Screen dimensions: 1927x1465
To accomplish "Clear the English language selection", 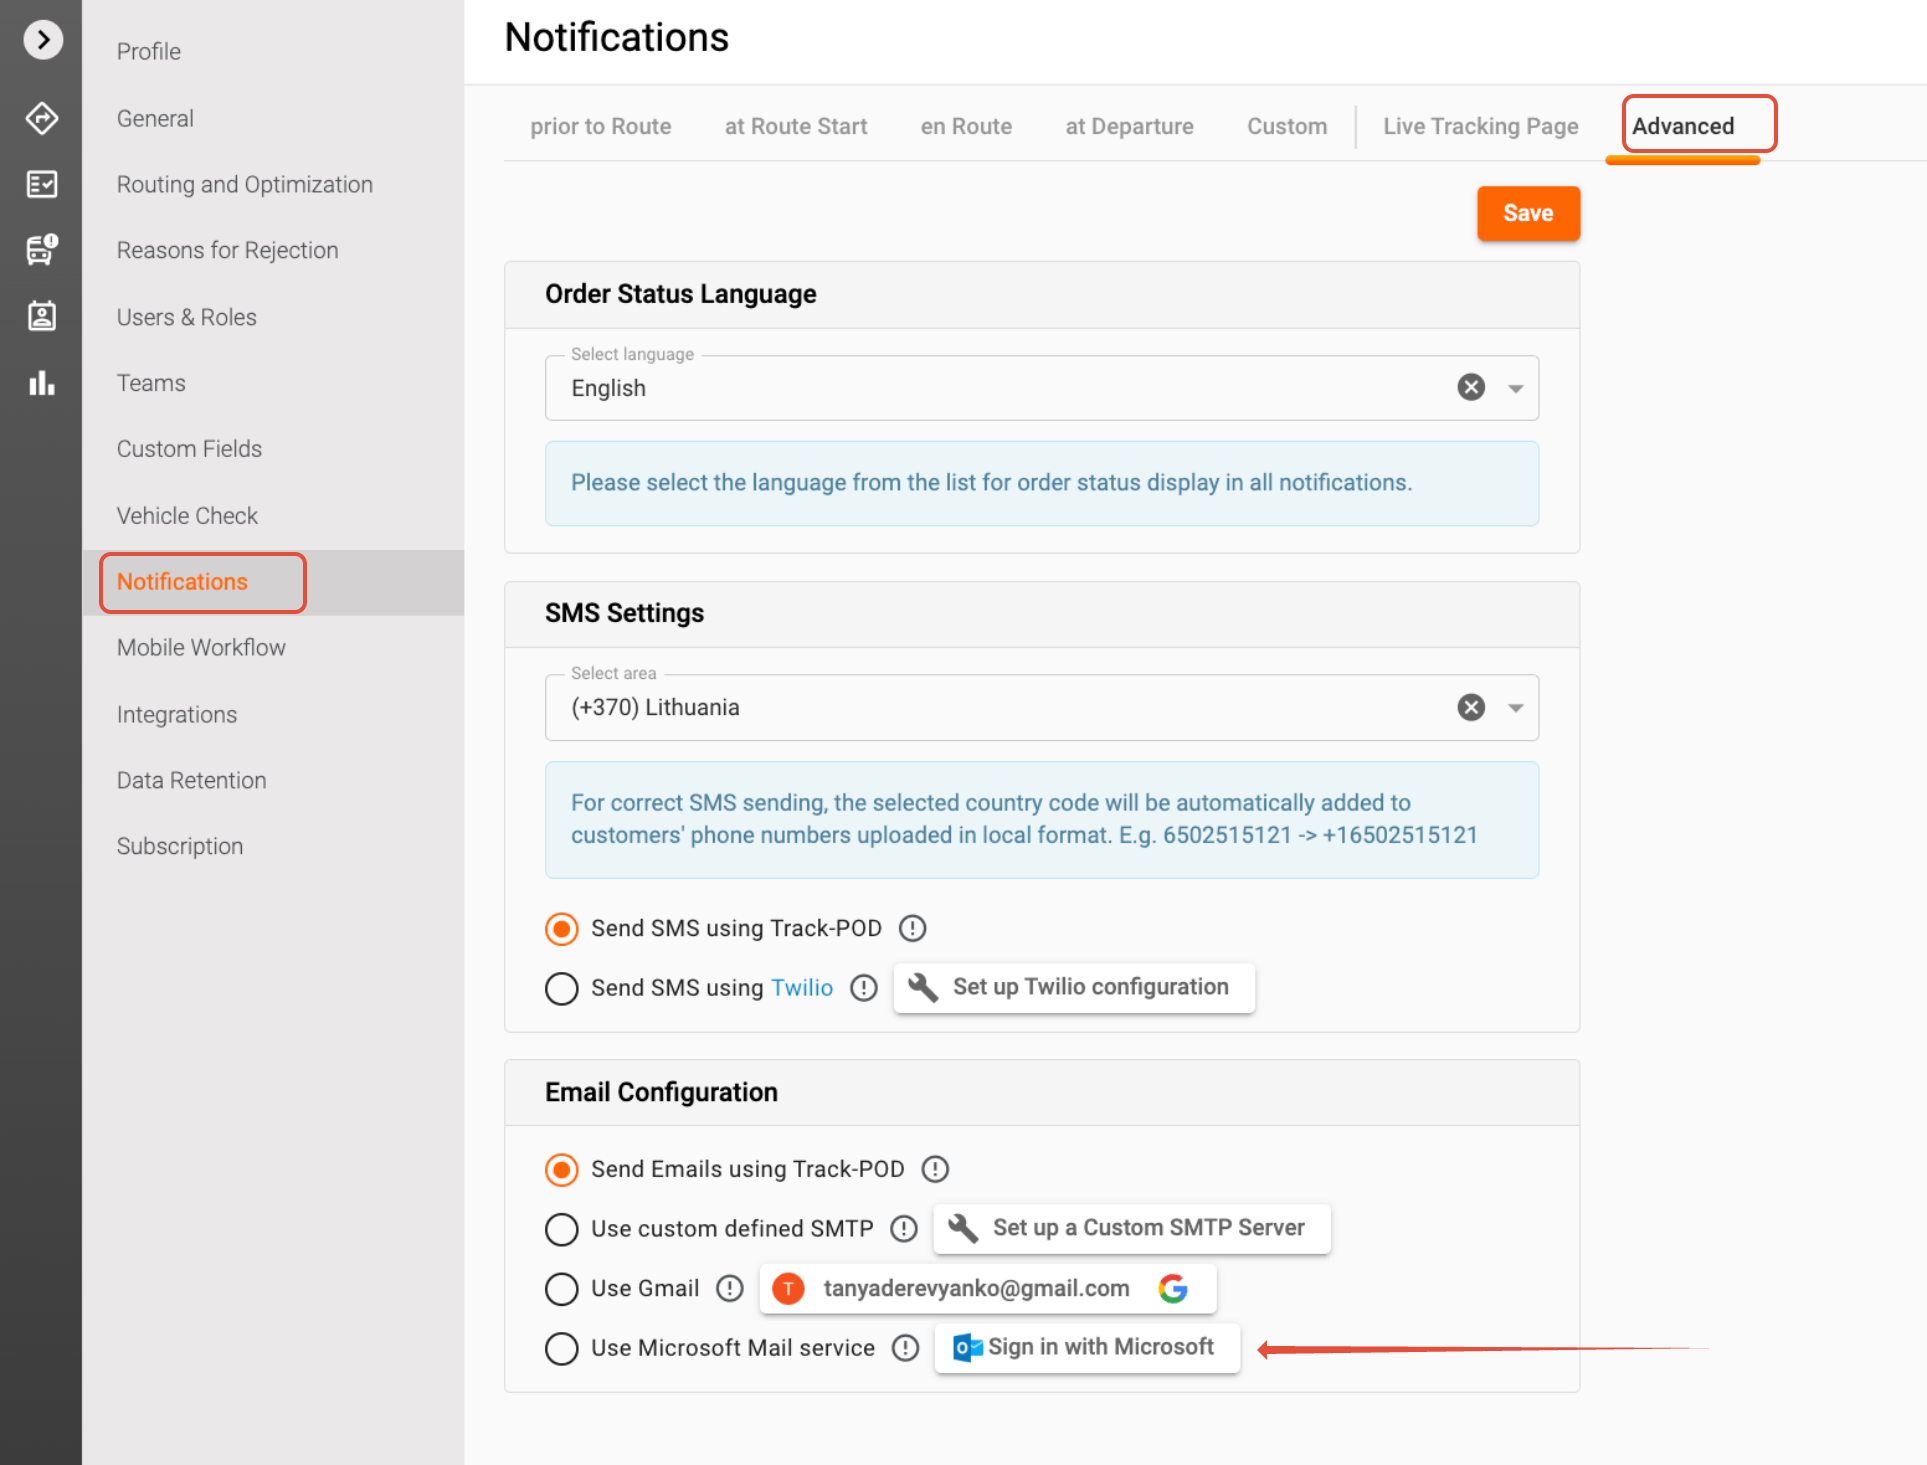I will tap(1470, 388).
